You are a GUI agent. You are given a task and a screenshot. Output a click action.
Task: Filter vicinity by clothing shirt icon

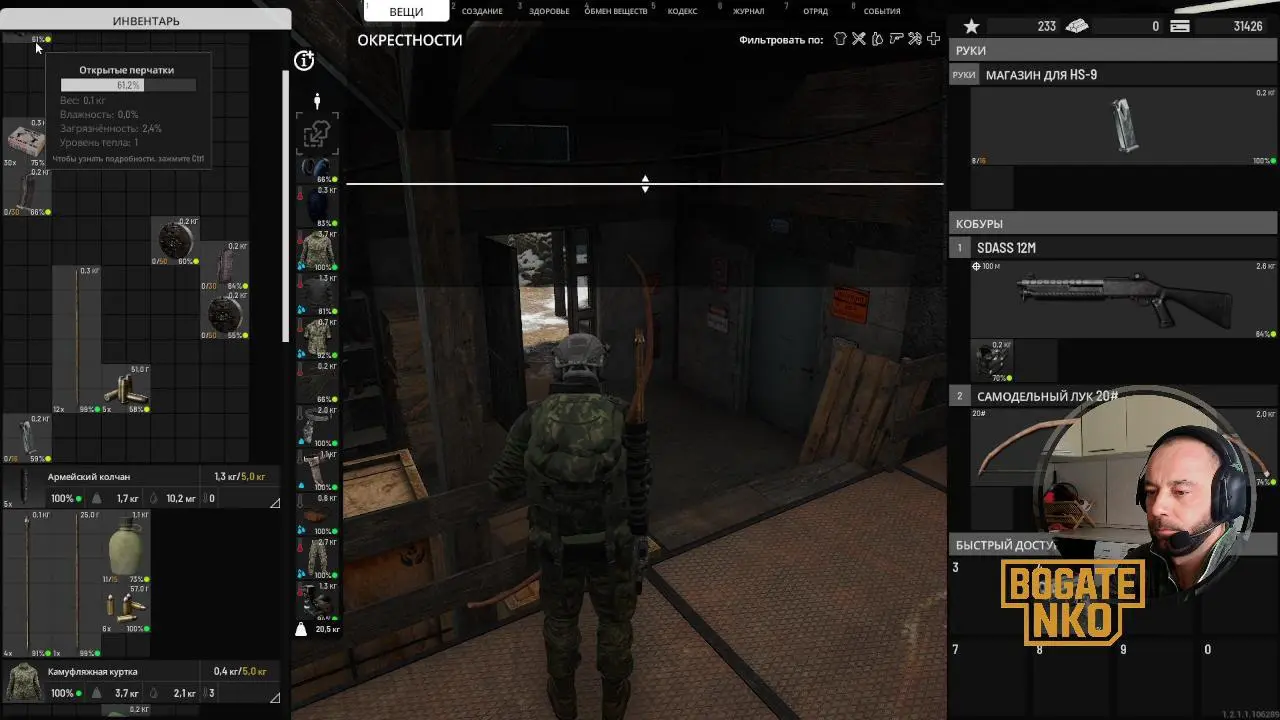(840, 40)
